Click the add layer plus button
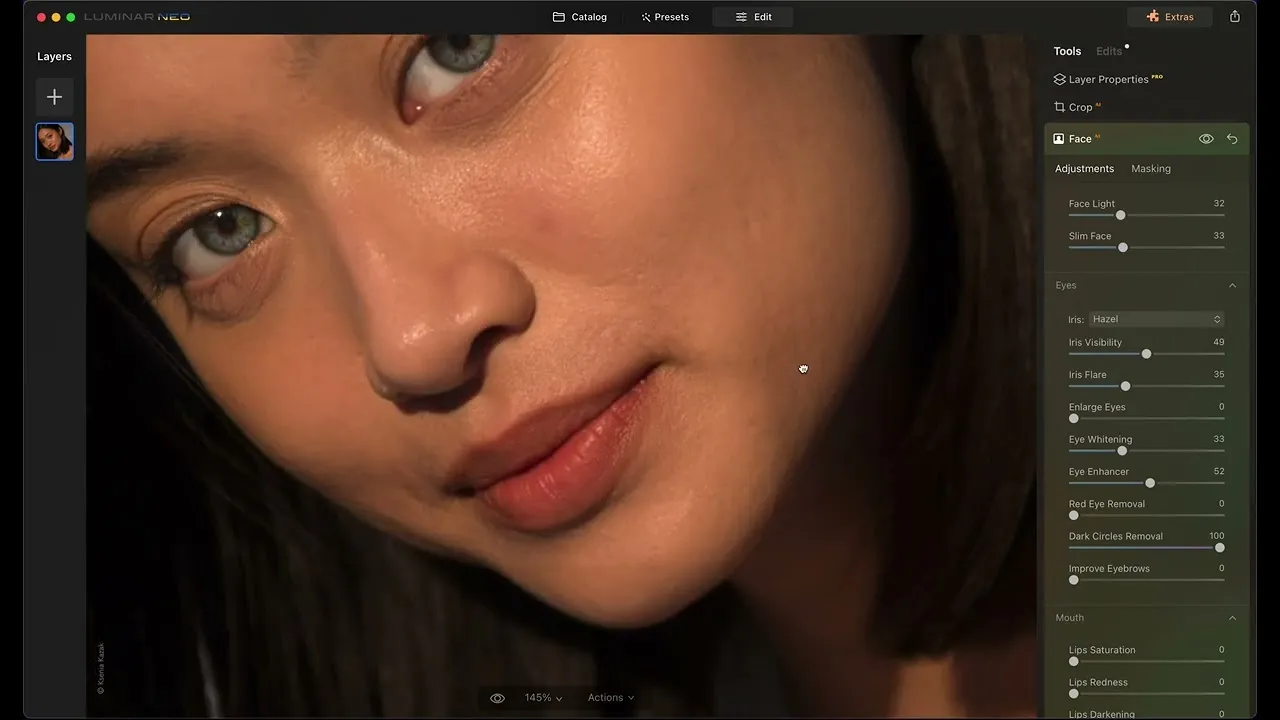Image resolution: width=1280 pixels, height=720 pixels. (x=54, y=97)
